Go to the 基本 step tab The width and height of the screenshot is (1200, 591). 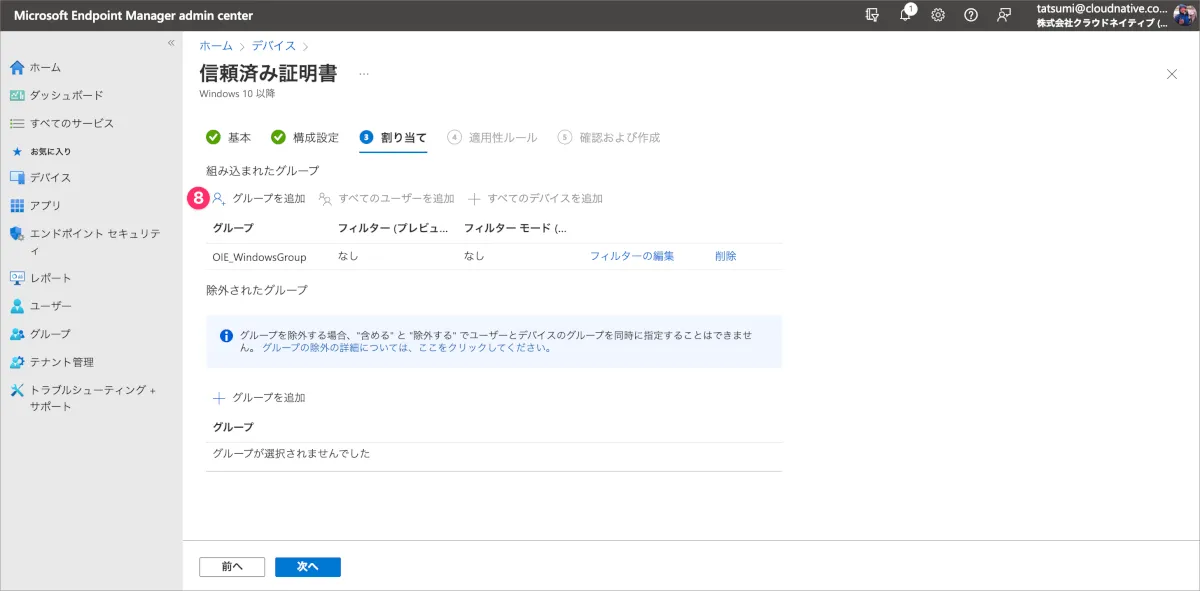coord(229,137)
